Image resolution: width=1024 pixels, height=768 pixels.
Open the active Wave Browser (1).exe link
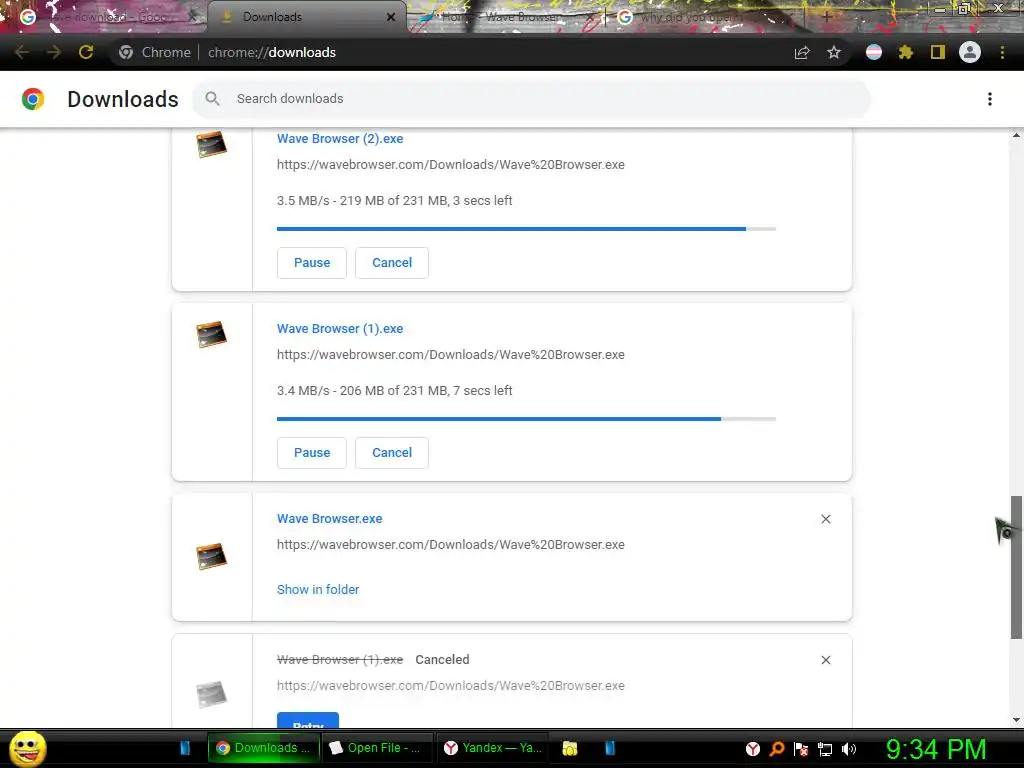(340, 328)
